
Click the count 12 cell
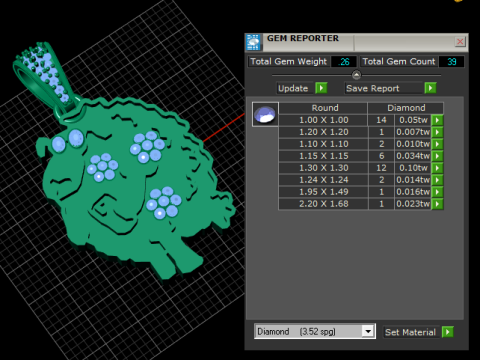[x=381, y=168]
